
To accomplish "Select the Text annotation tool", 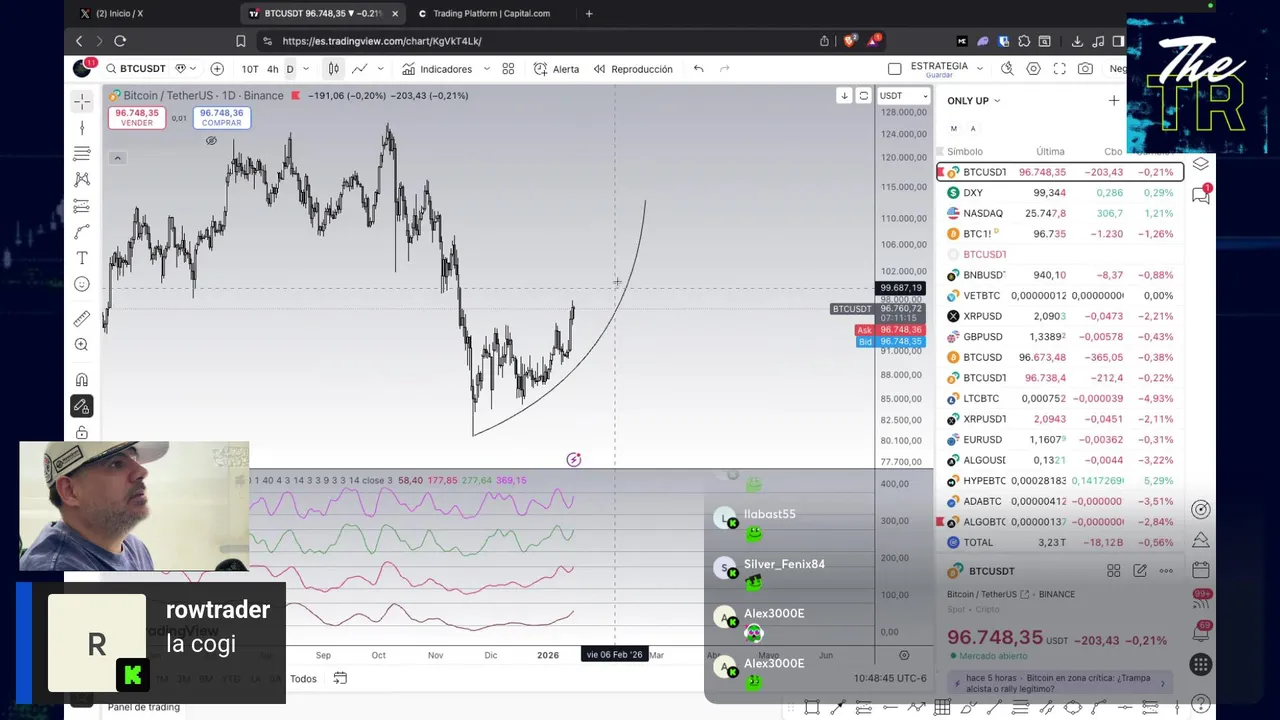I will (82, 258).
